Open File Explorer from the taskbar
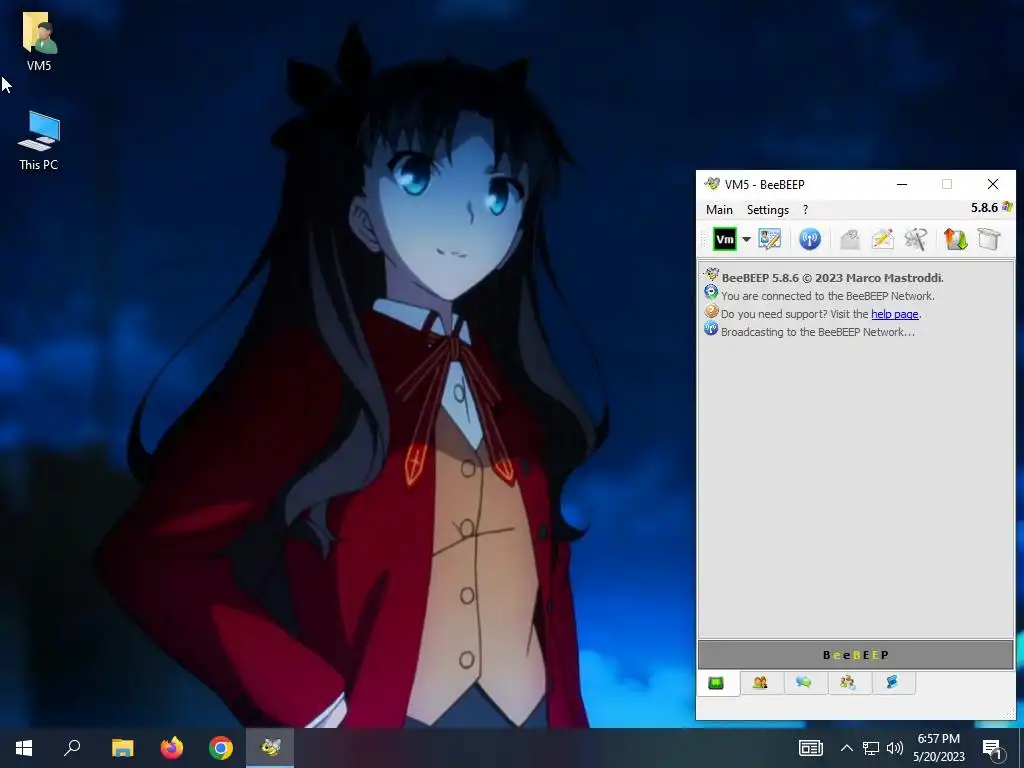The image size is (1024, 768). [122, 748]
